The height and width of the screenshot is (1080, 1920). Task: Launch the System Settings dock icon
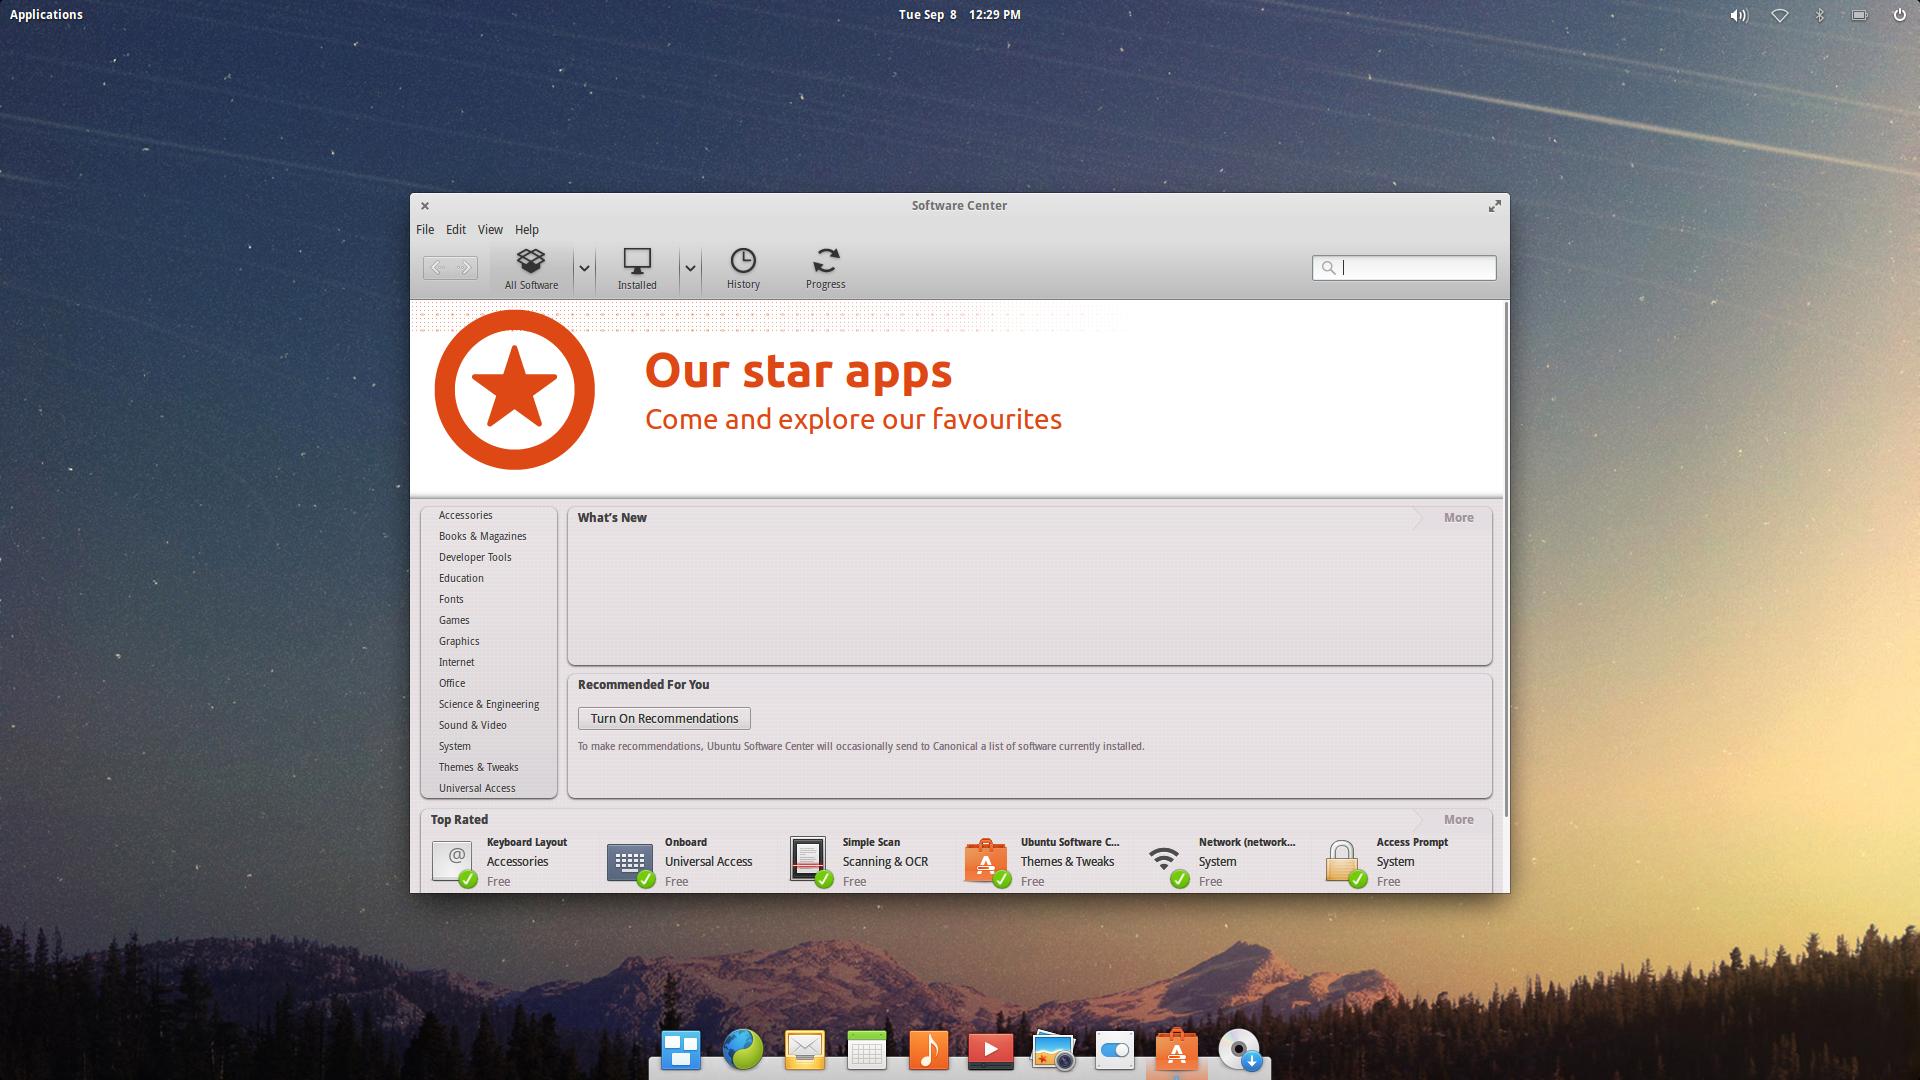[x=1115, y=1050]
